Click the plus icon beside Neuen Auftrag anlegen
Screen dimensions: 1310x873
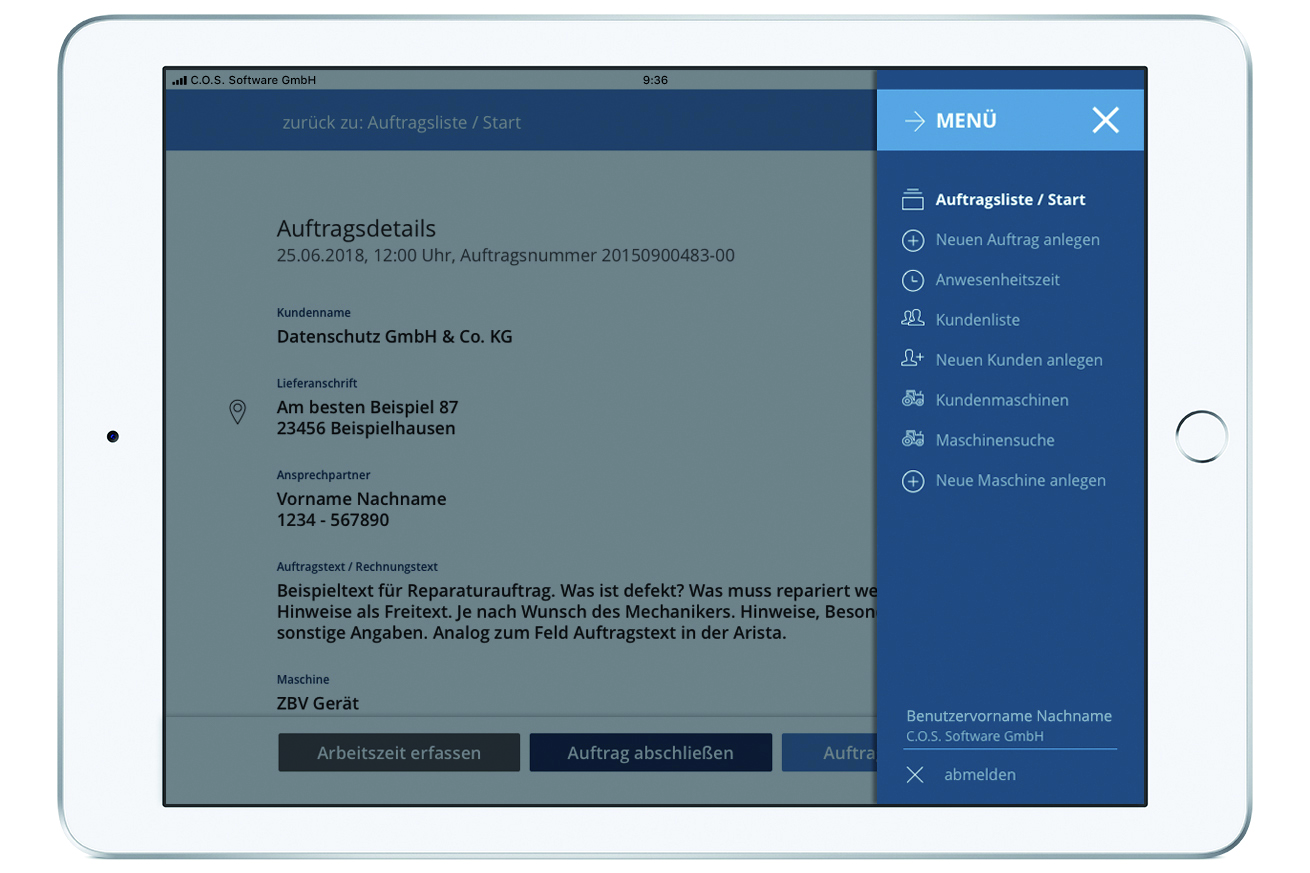coord(912,240)
